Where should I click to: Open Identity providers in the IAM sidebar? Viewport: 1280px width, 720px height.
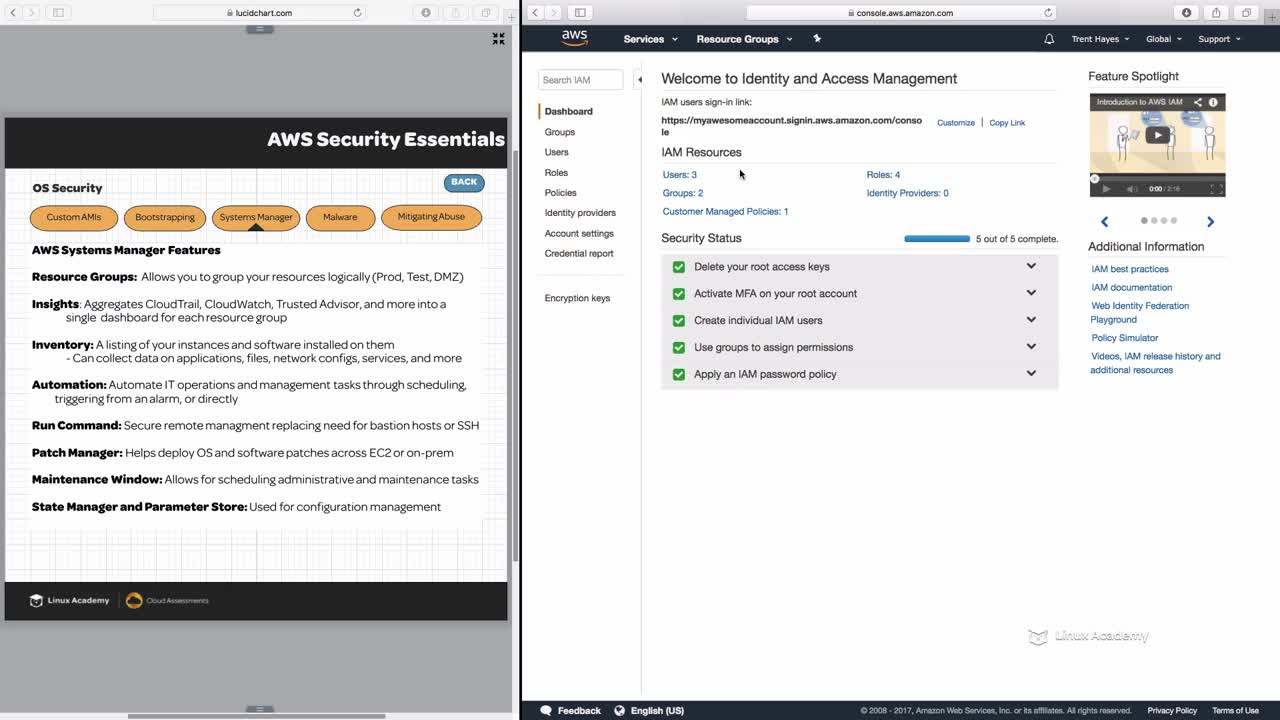[580, 213]
